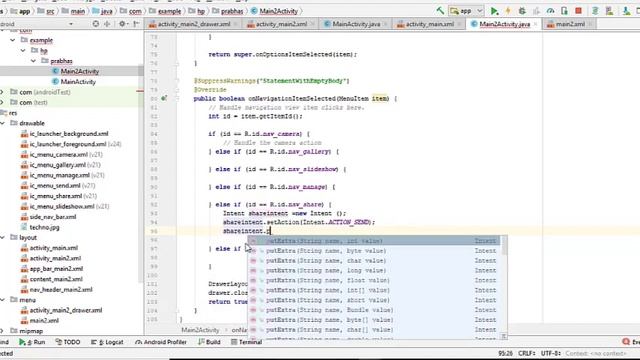Click the 'java' breadcrumb folder
This screenshot has height=360, width=640.
pos(102,11)
